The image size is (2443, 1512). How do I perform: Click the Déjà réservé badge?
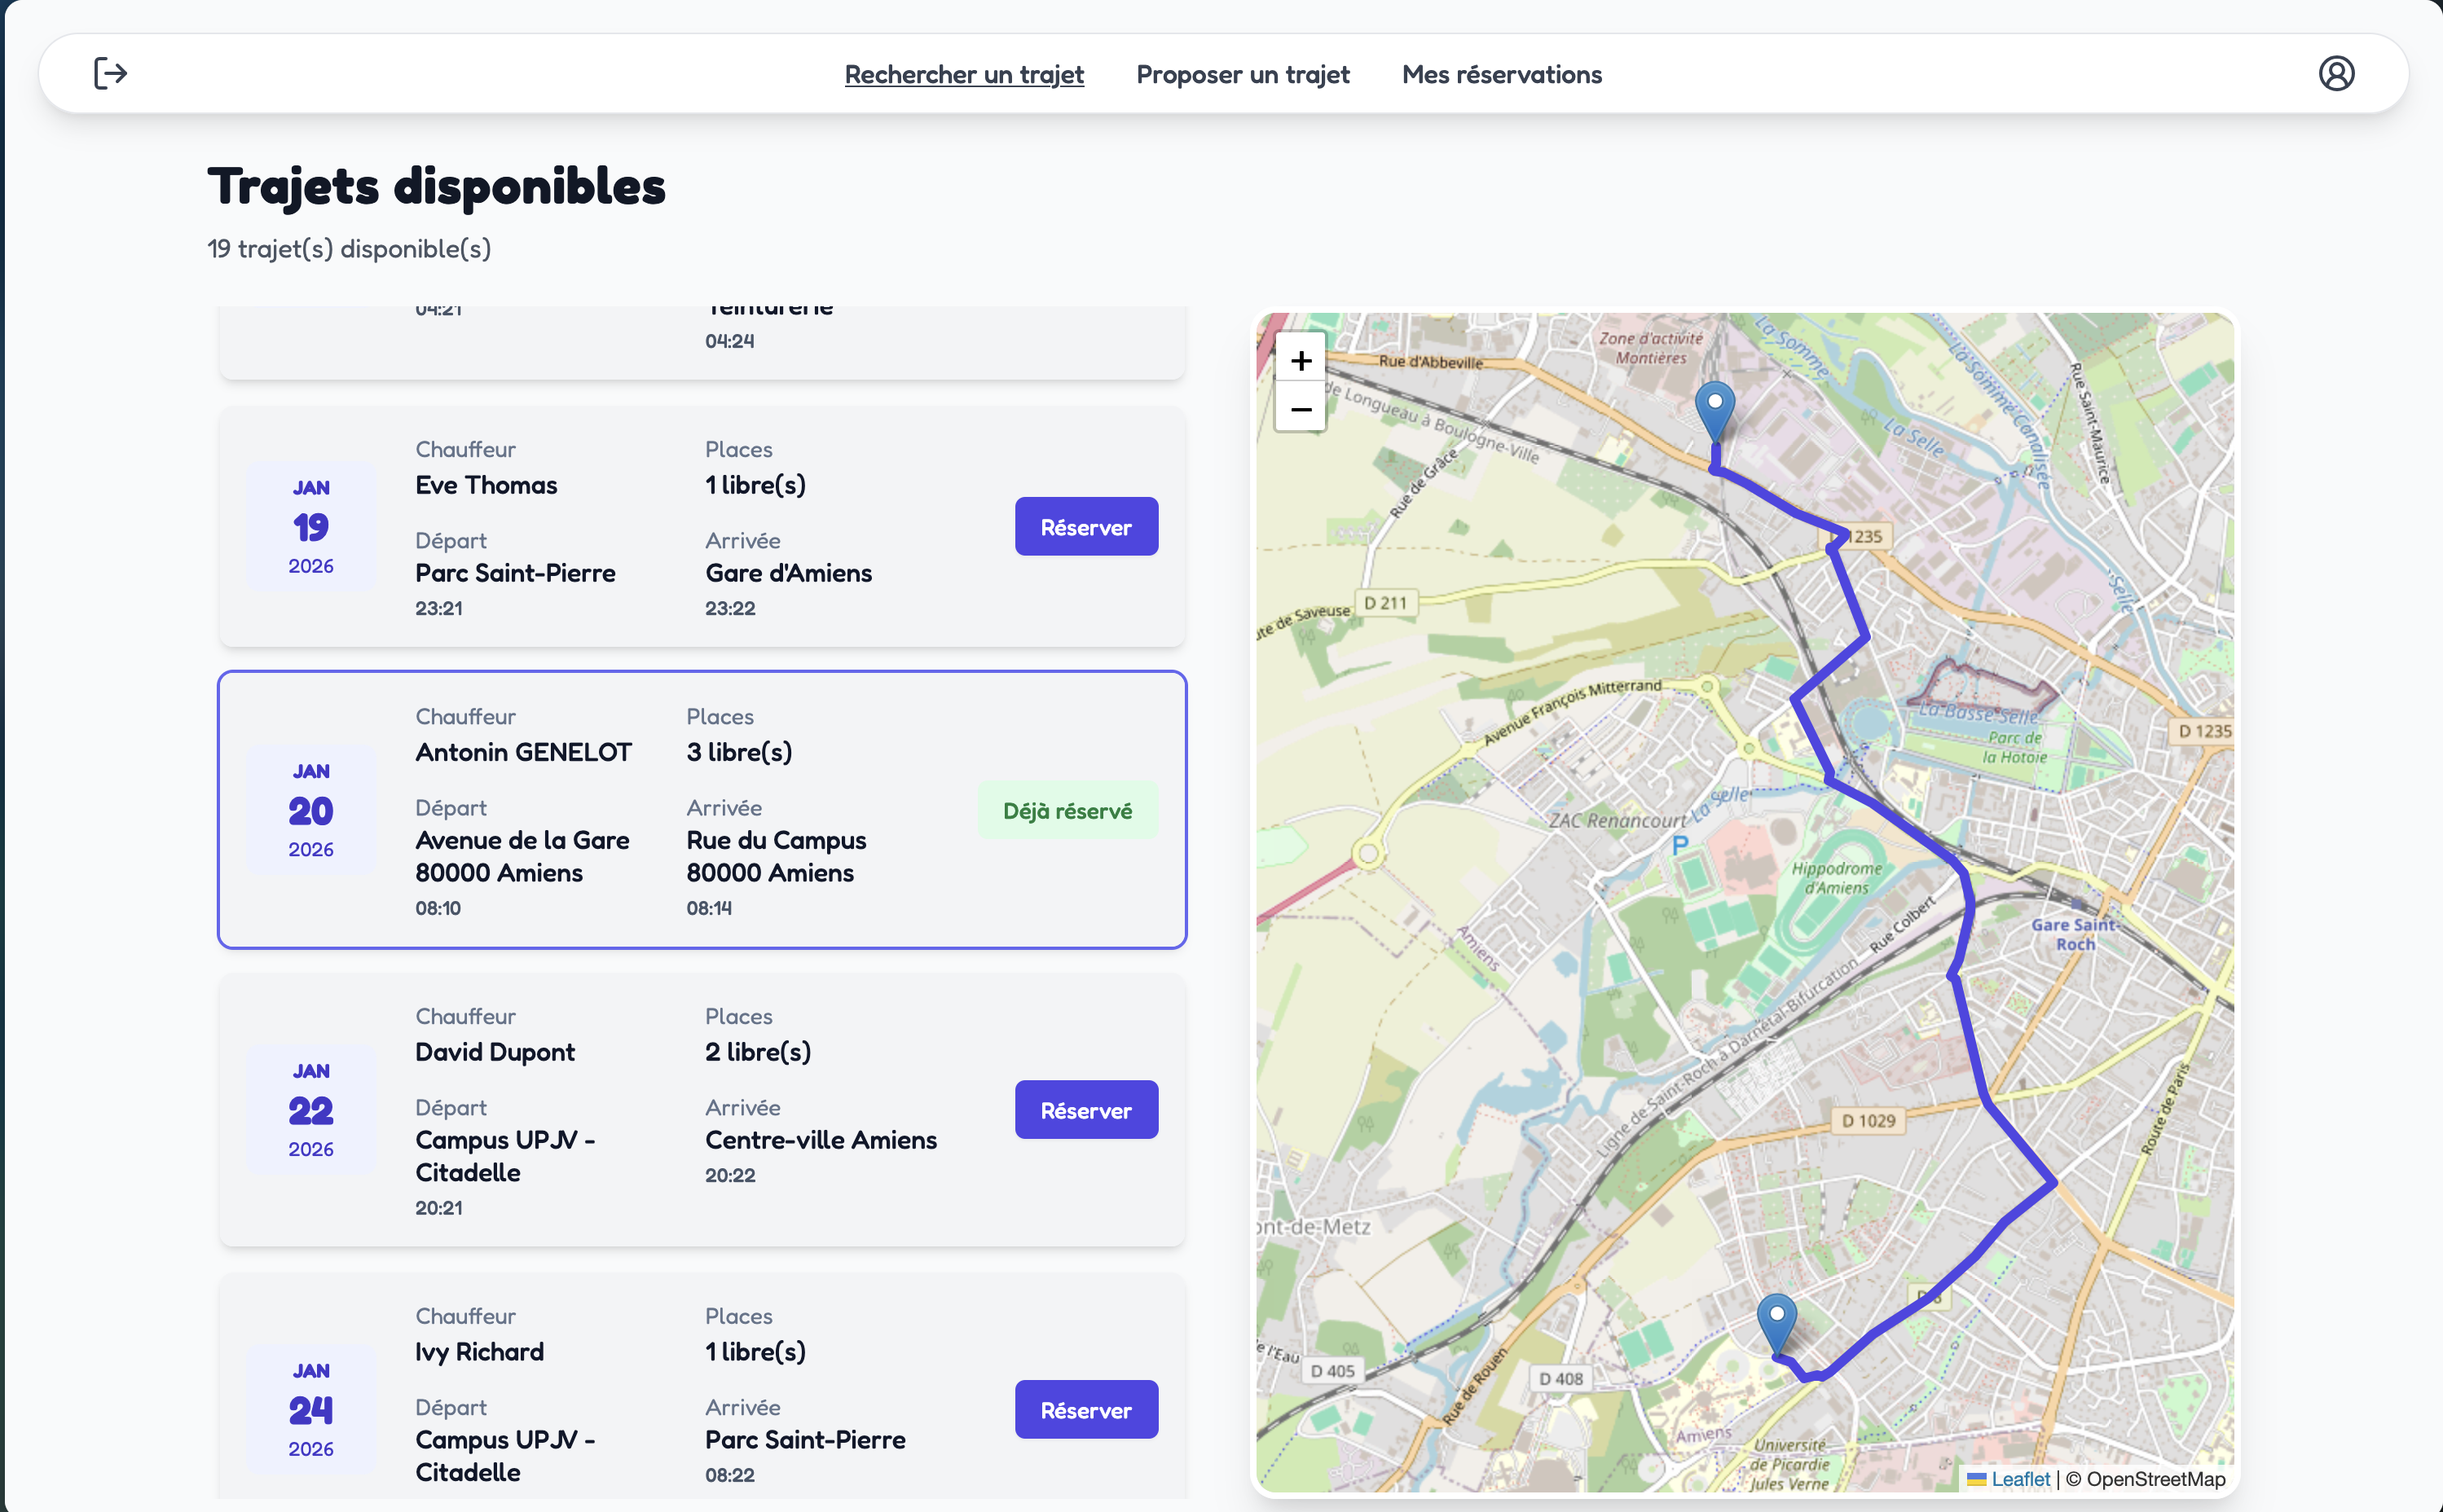1067,811
